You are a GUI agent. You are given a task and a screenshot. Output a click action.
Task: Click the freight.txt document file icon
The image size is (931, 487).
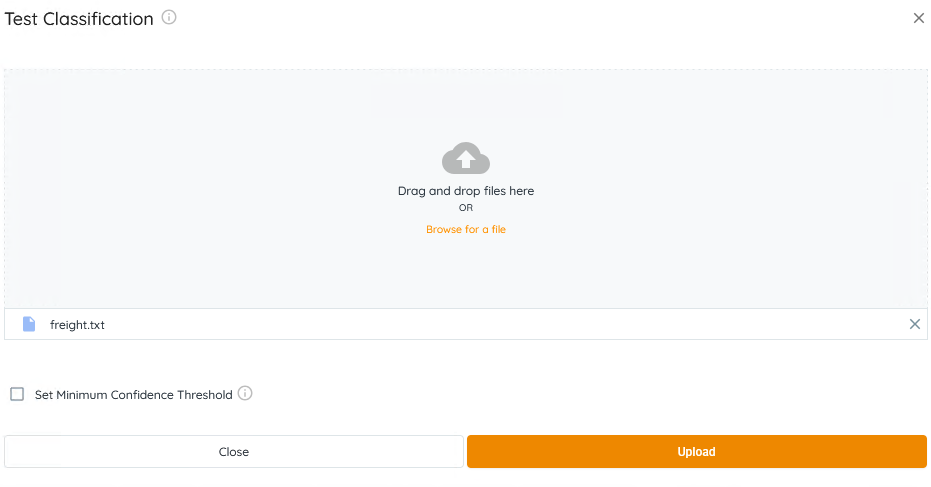pyautogui.click(x=29, y=324)
